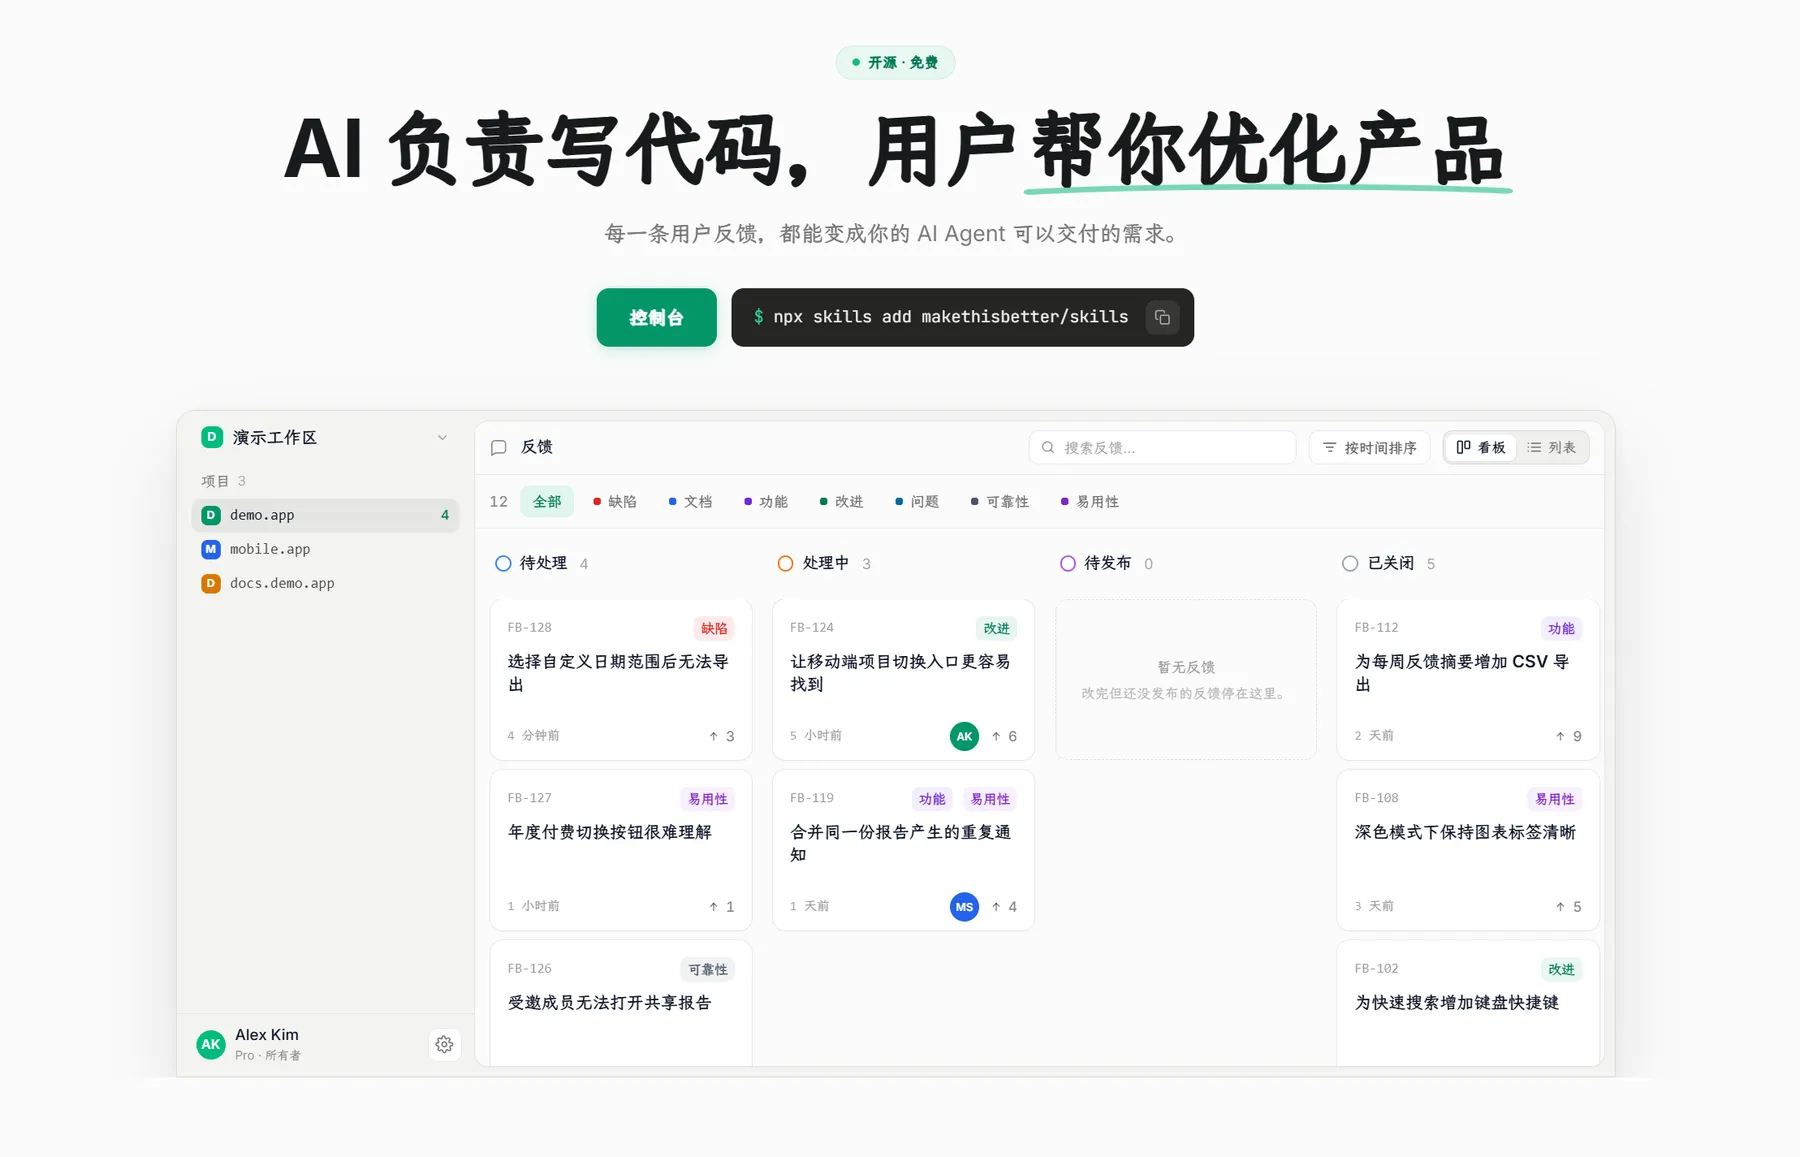The image size is (1800, 1157).
Task: Click the 待发布 purple status circle
Action: tap(1068, 563)
